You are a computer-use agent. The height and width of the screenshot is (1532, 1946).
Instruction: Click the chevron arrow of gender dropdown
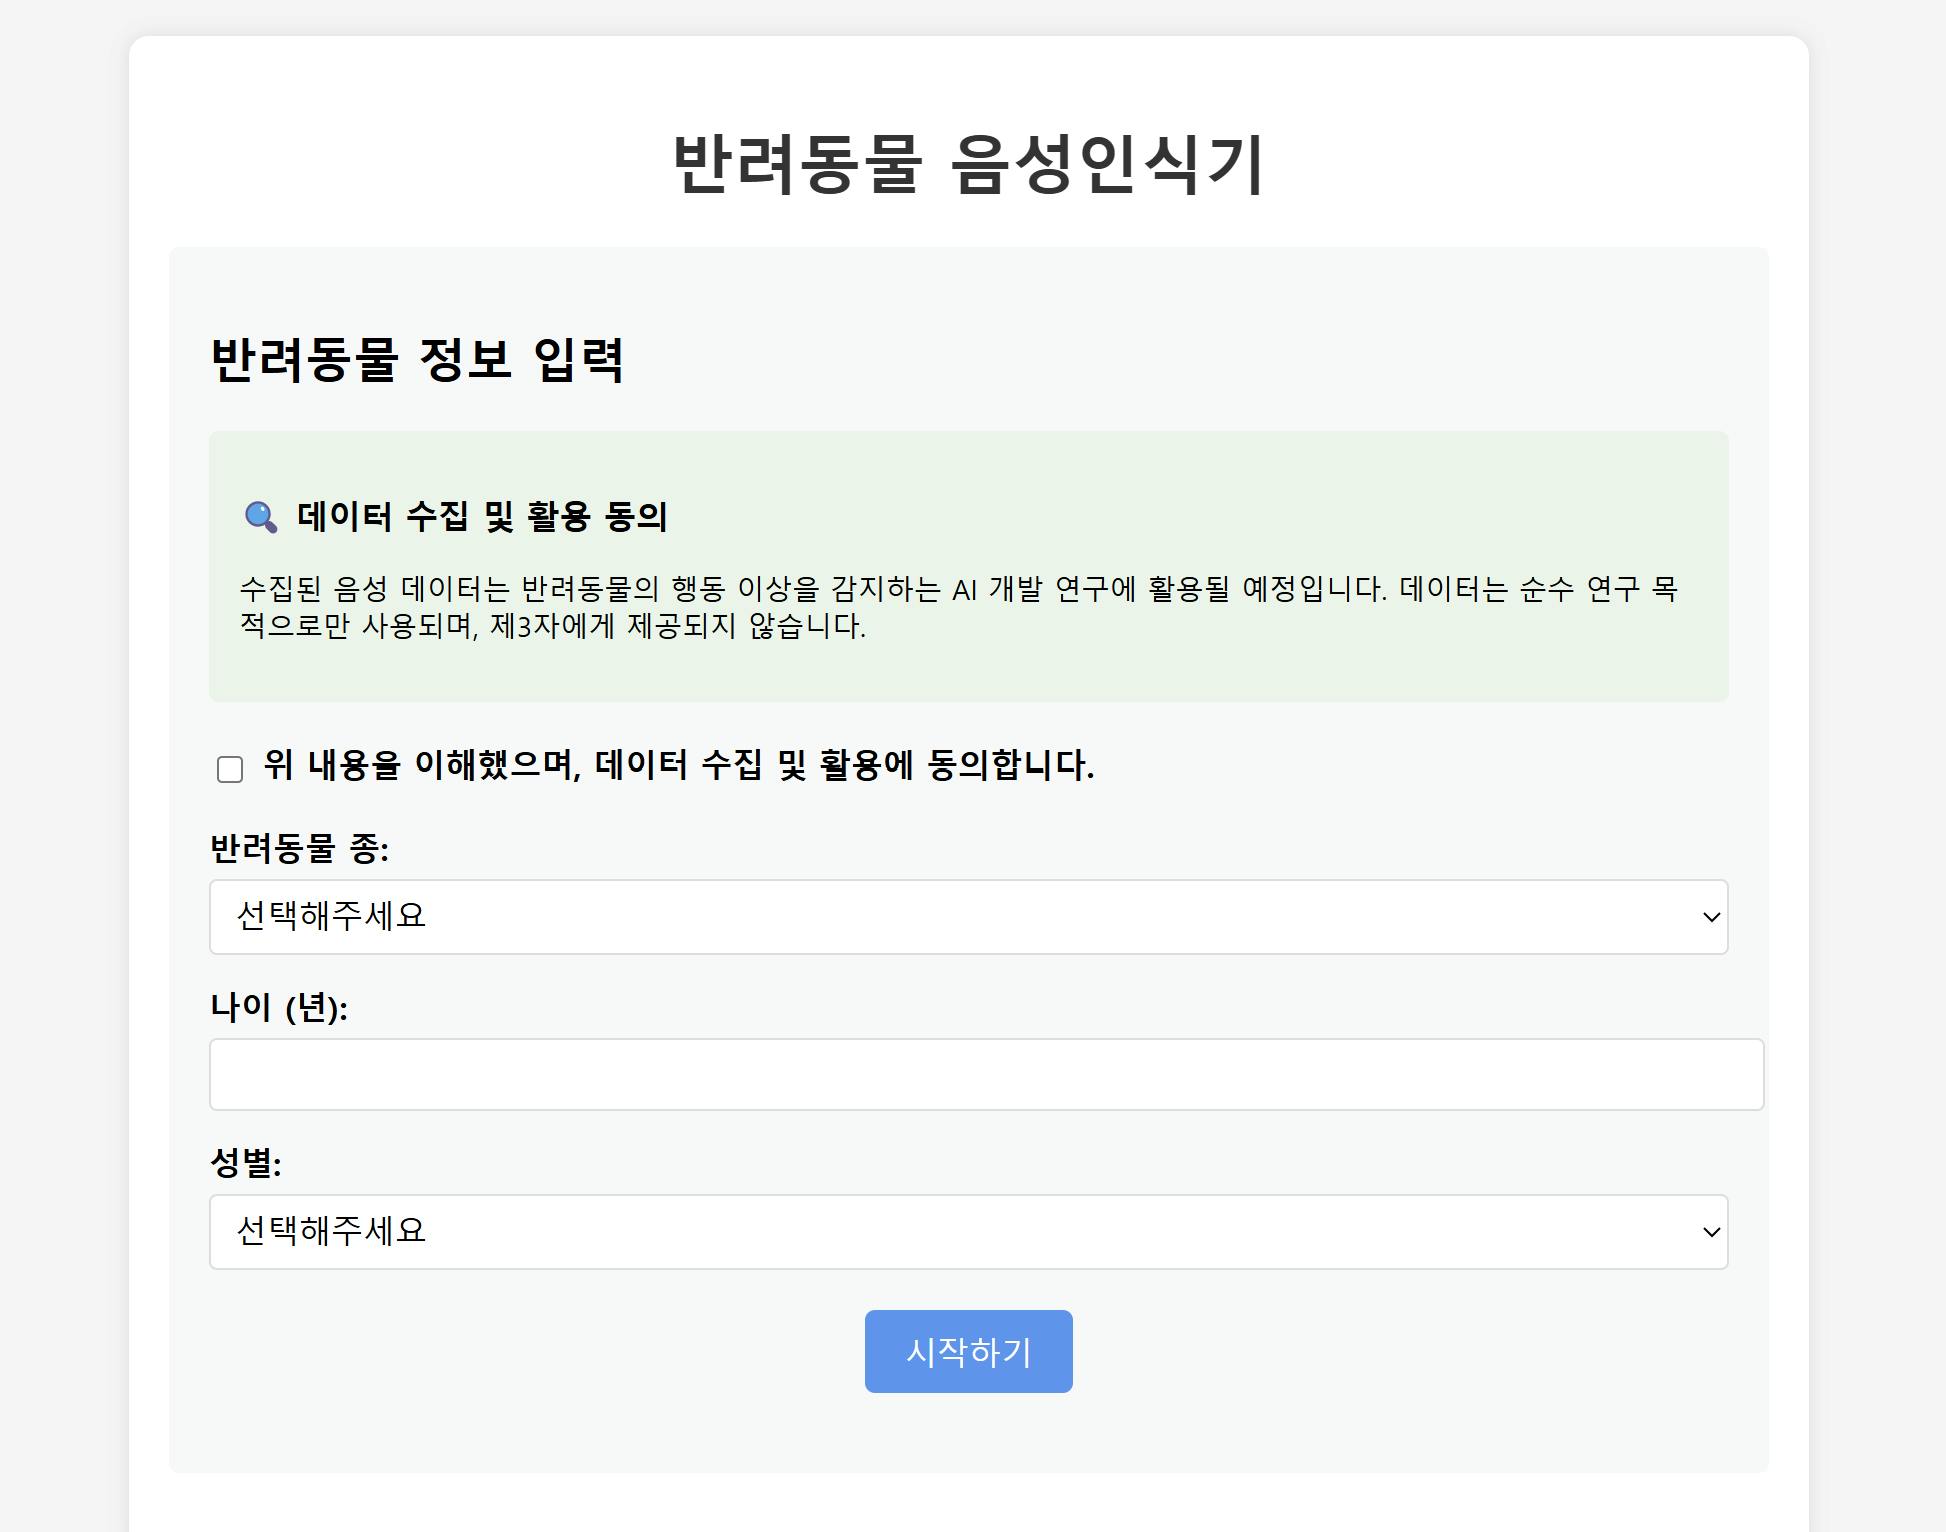coord(1711,1232)
